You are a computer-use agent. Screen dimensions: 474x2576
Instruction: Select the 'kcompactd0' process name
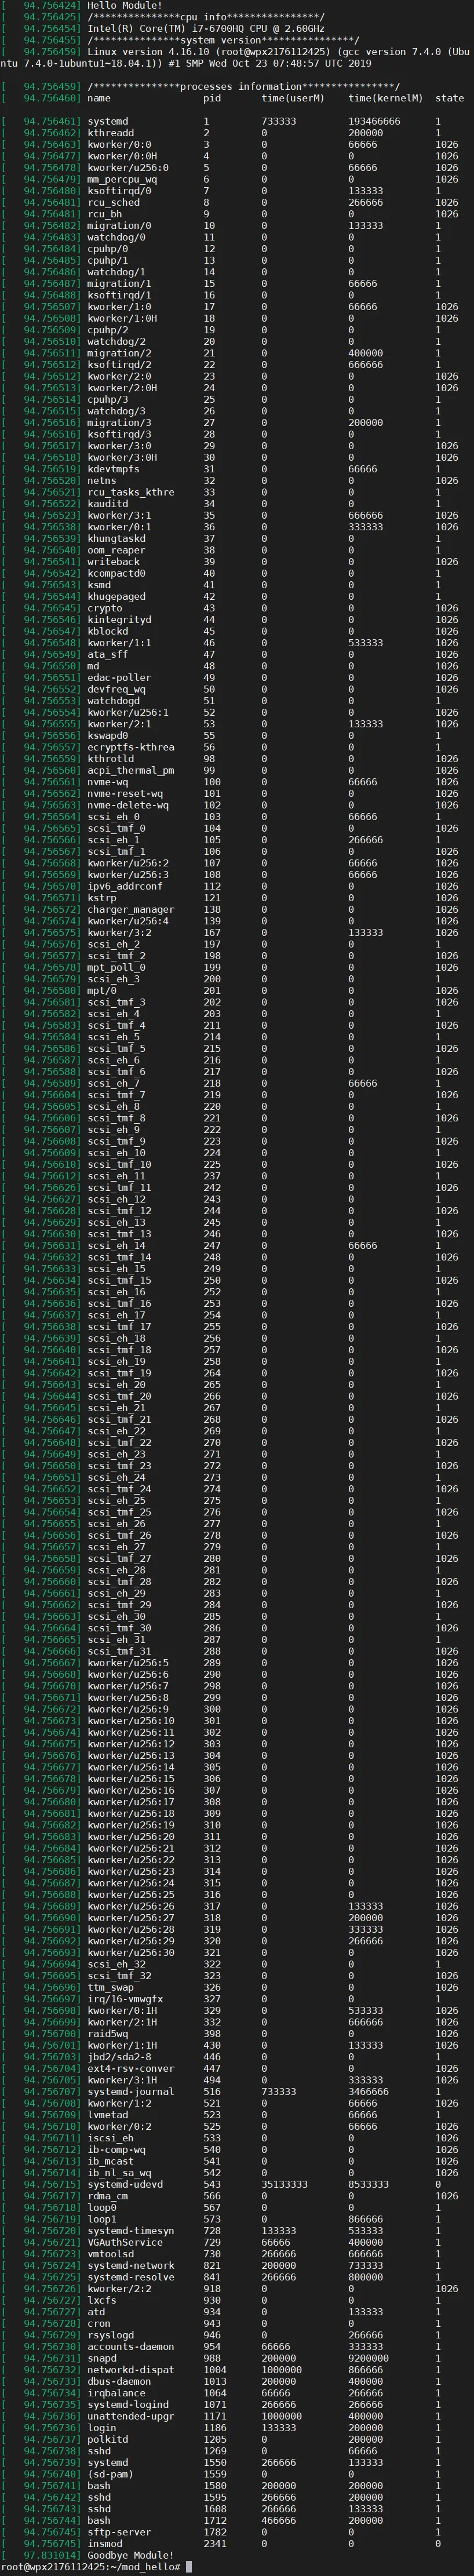[116, 573]
